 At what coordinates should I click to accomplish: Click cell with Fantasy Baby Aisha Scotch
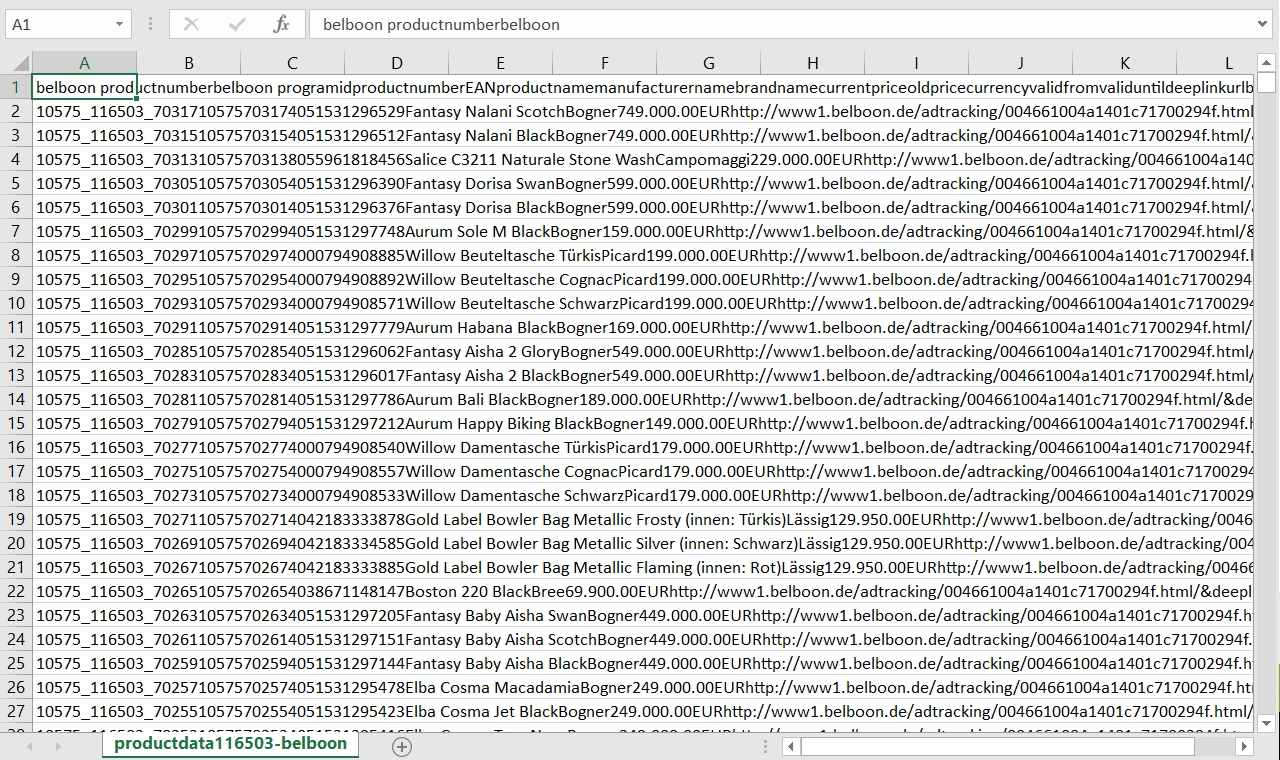point(84,639)
